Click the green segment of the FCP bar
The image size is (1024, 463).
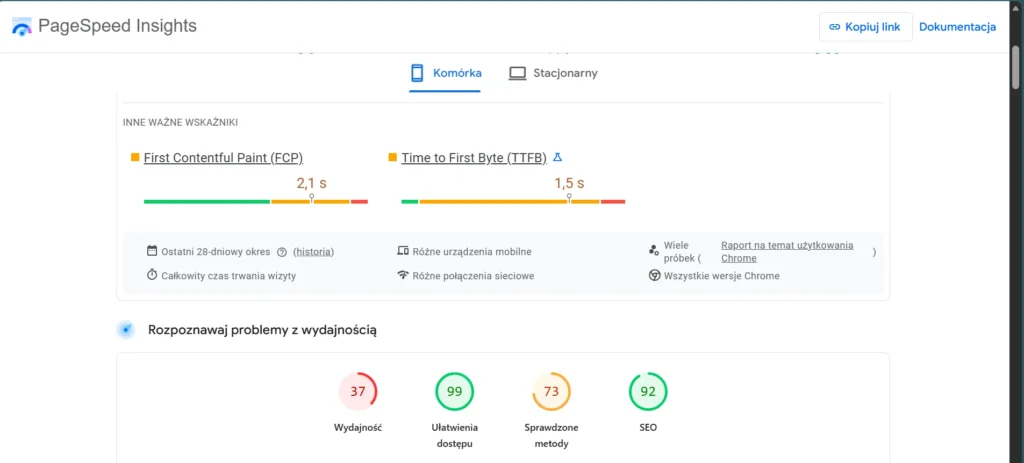pos(206,202)
